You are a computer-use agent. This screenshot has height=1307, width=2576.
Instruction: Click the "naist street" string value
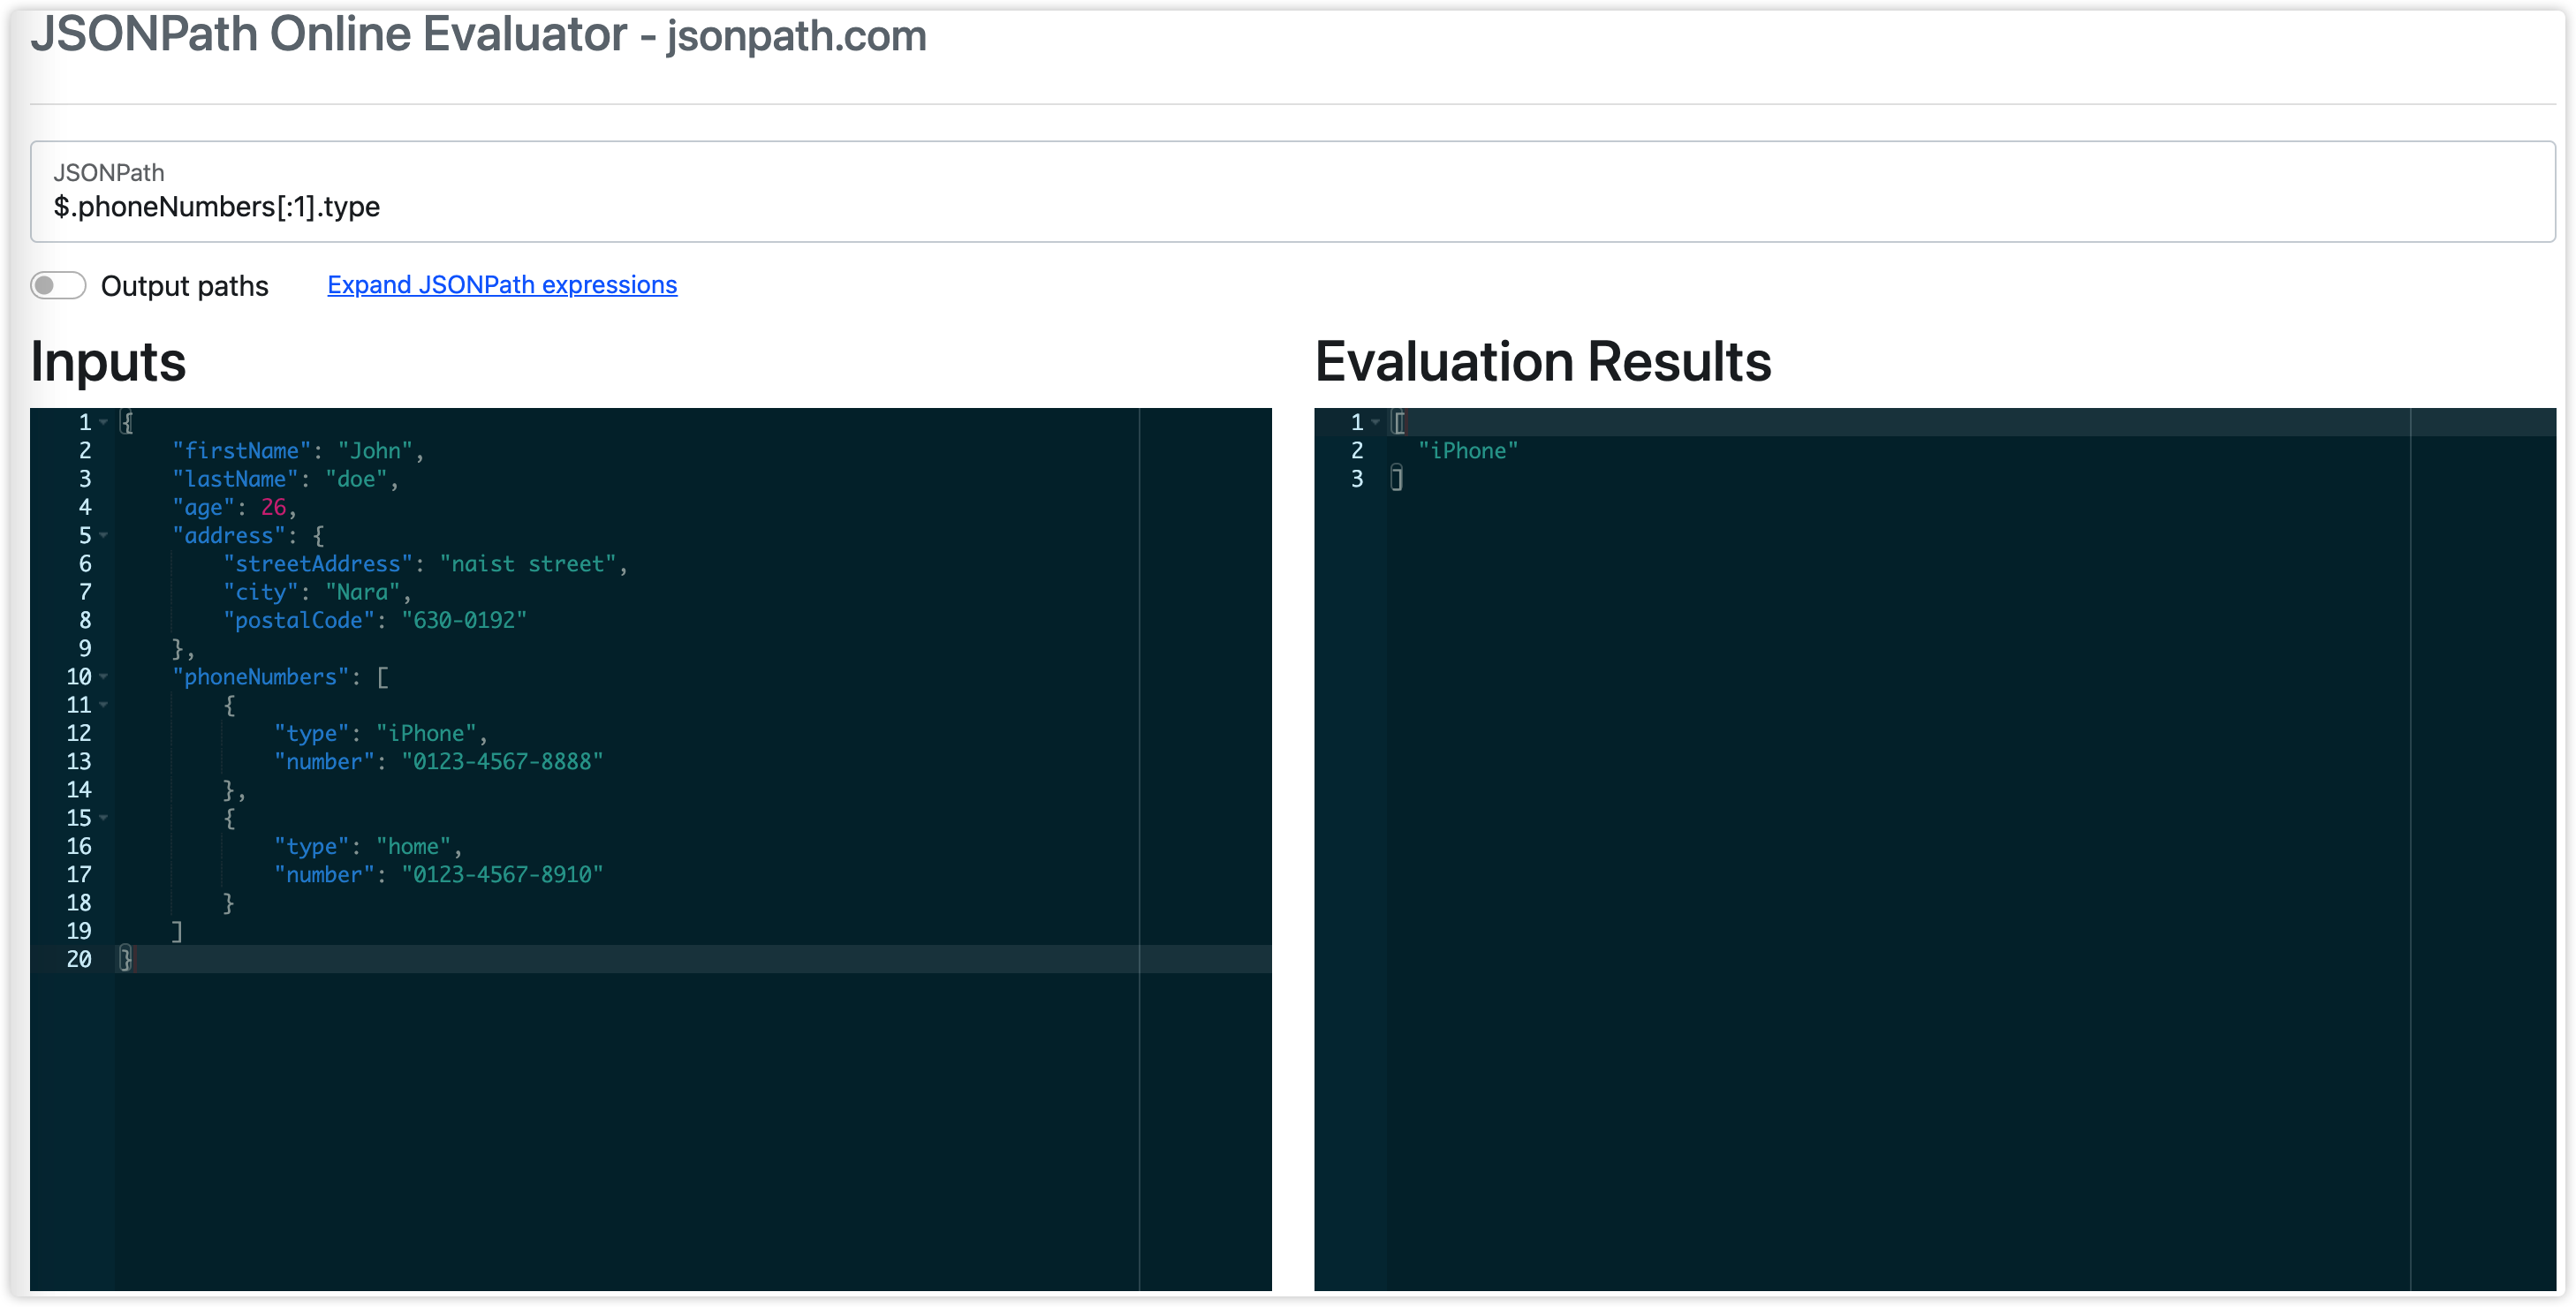[527, 564]
